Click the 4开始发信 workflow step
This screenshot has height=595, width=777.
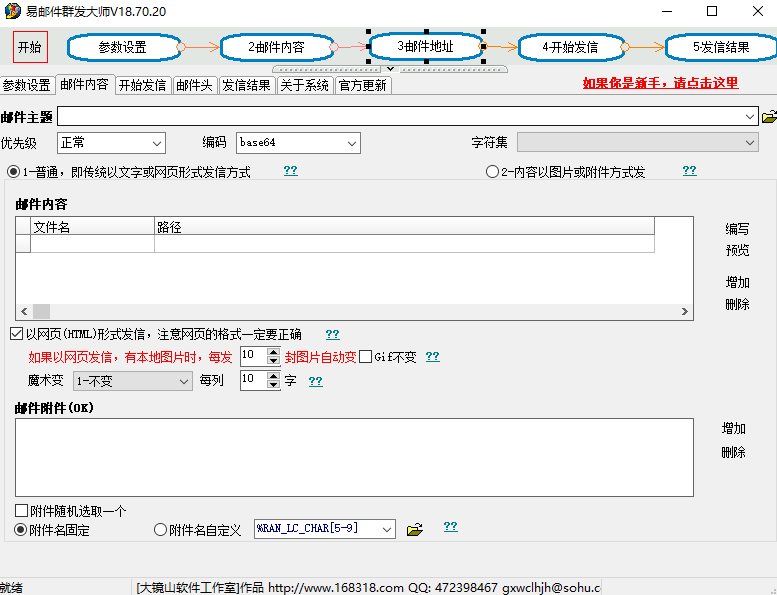570,47
